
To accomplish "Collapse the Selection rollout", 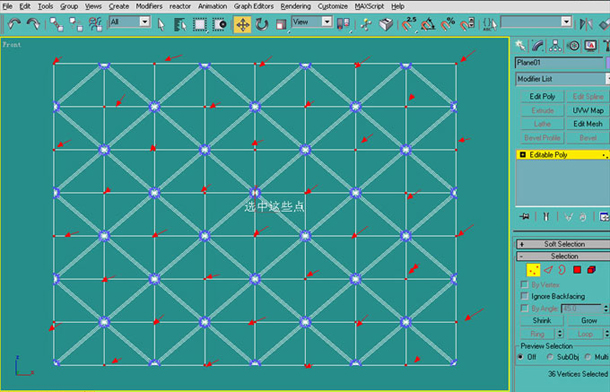I will point(563,256).
